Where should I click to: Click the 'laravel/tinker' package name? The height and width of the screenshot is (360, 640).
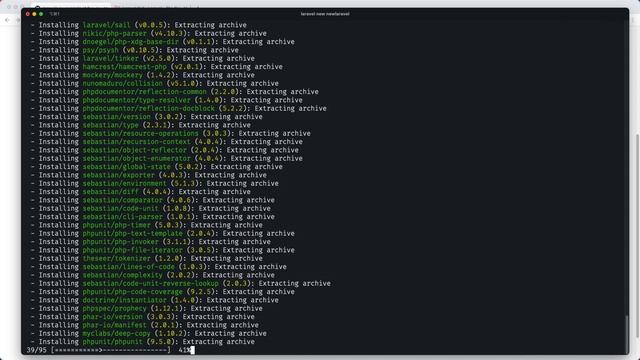pos(110,58)
